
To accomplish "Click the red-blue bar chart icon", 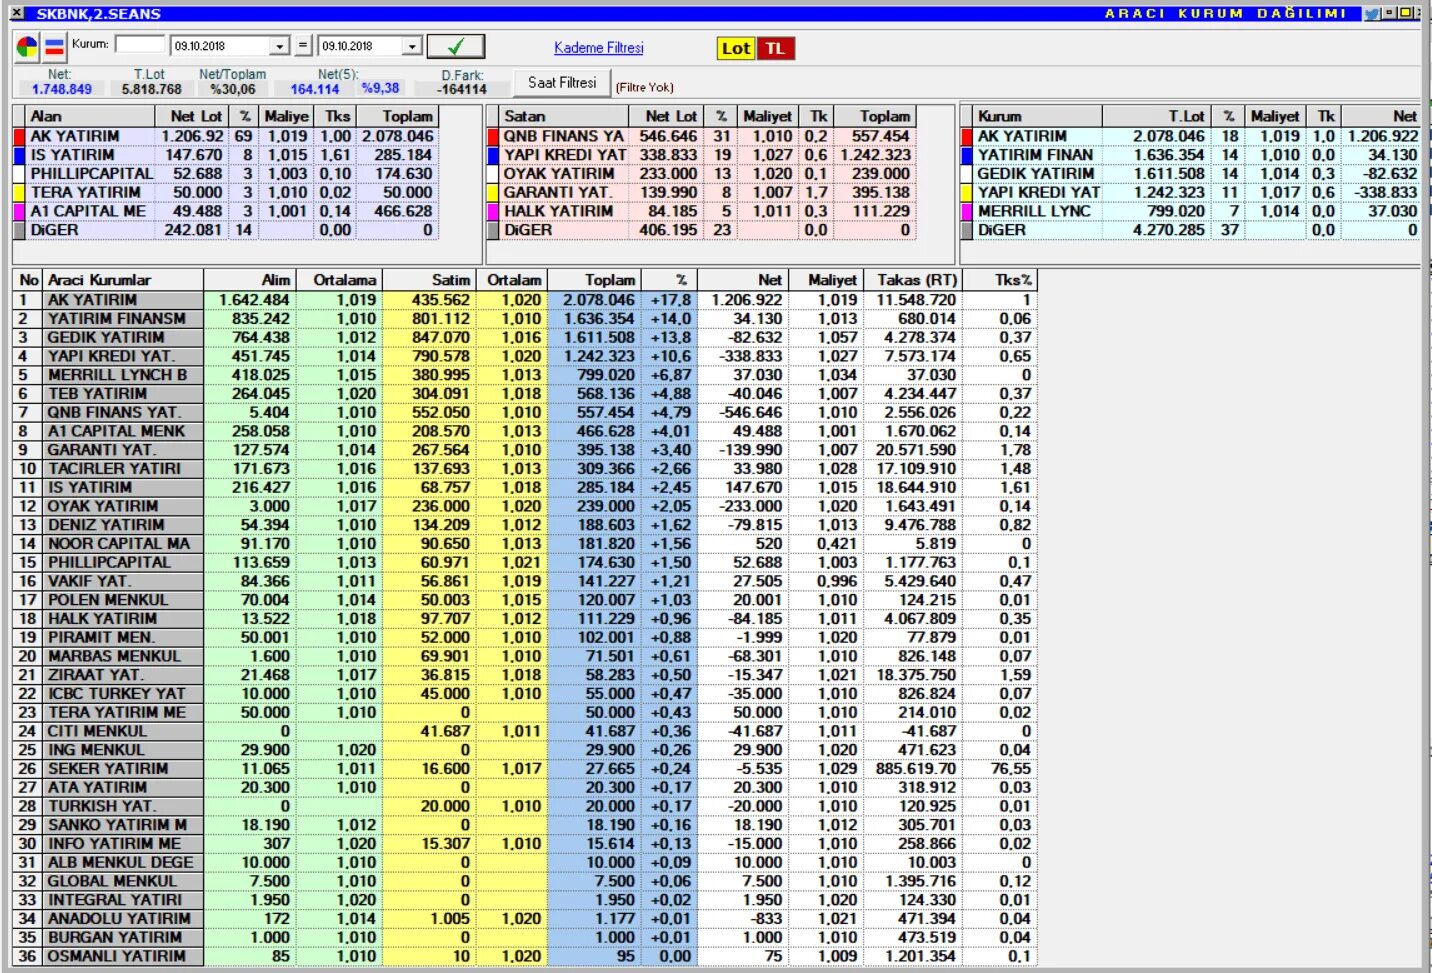I will pos(54,47).
